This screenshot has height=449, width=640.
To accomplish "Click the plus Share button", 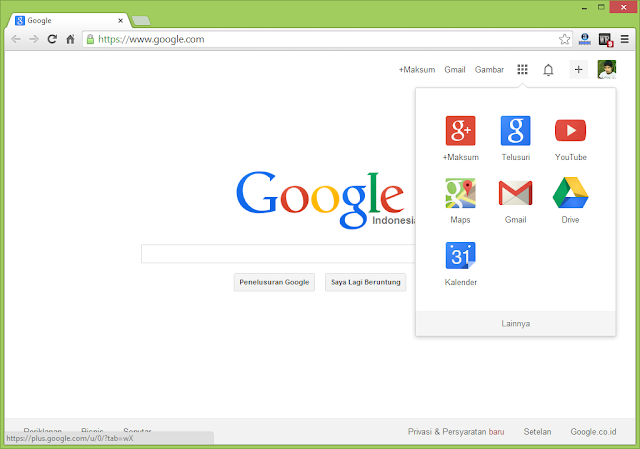I will [x=578, y=69].
